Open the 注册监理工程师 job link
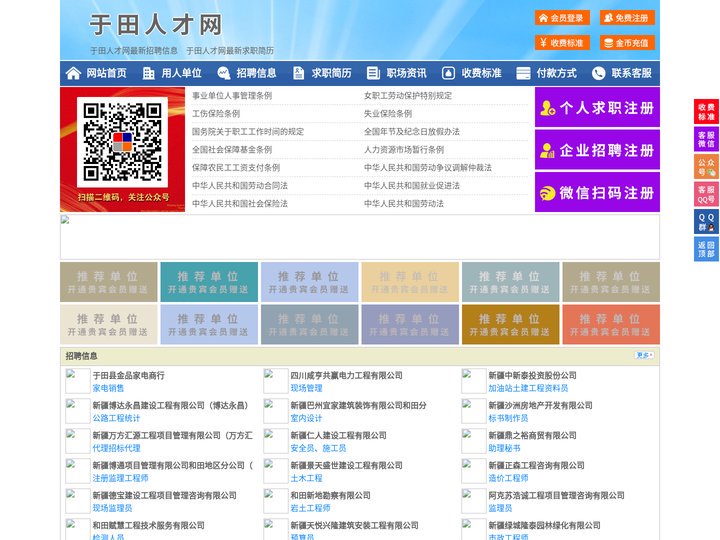720x540 pixels. pos(120,478)
